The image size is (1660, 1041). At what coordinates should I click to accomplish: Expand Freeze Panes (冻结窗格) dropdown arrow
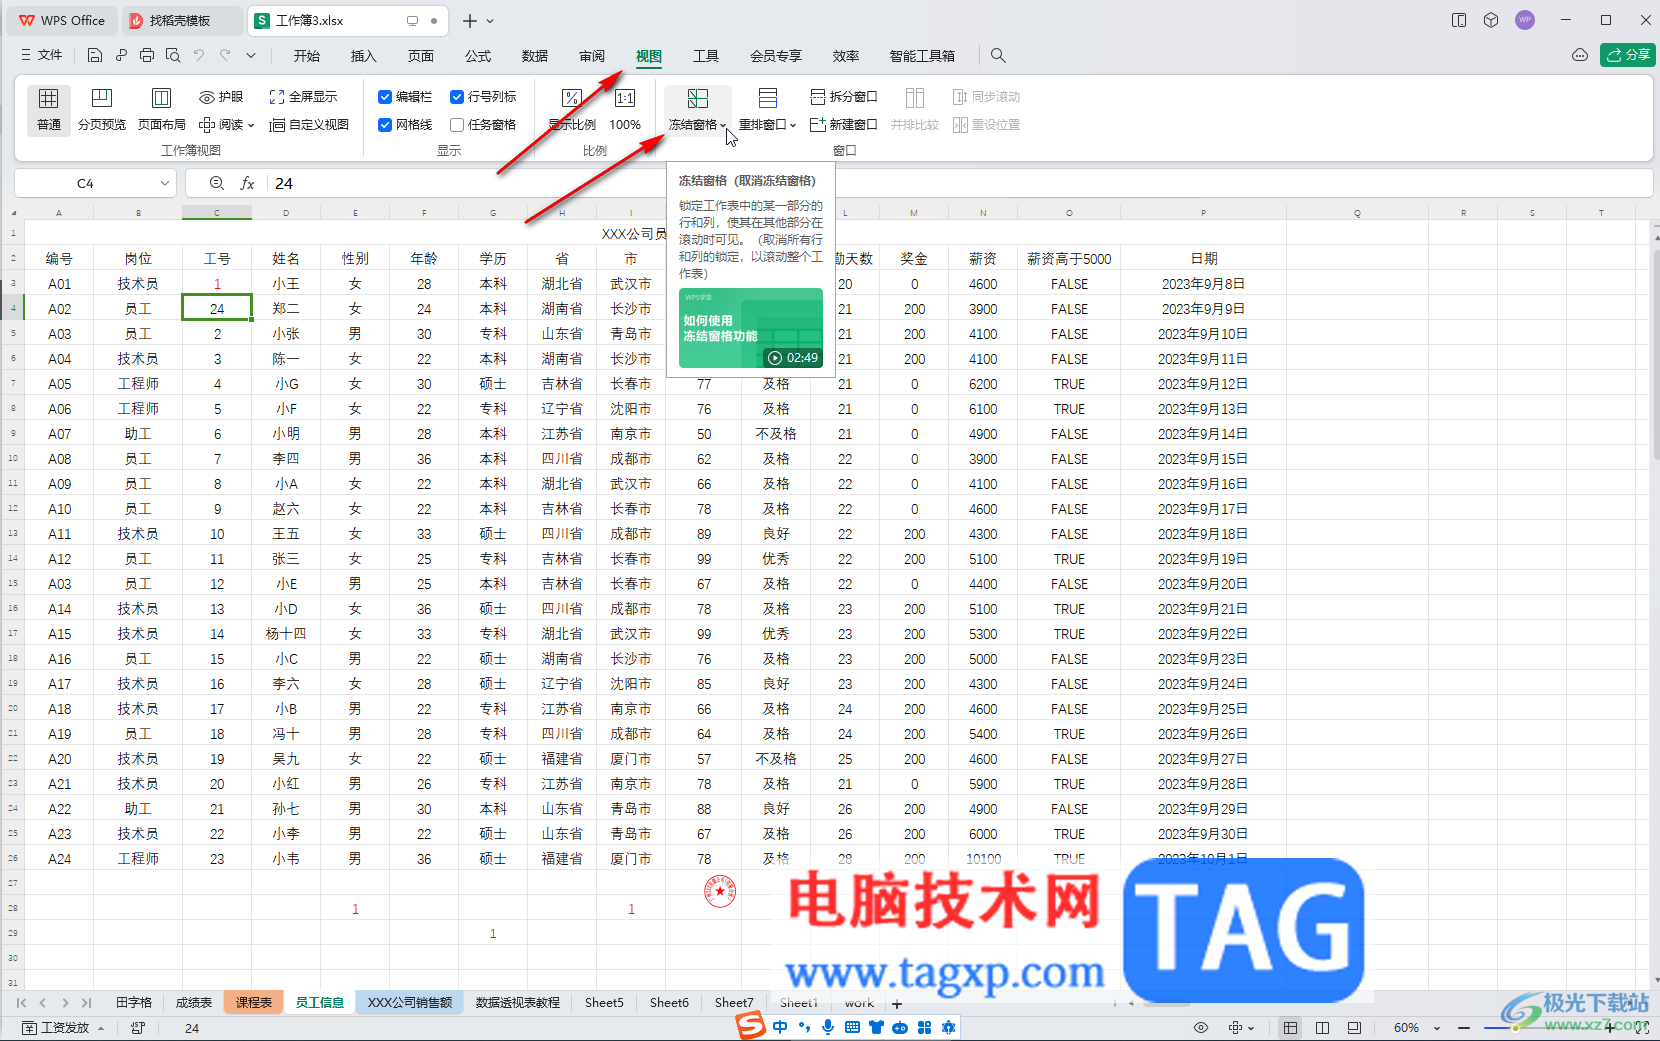[x=723, y=126]
